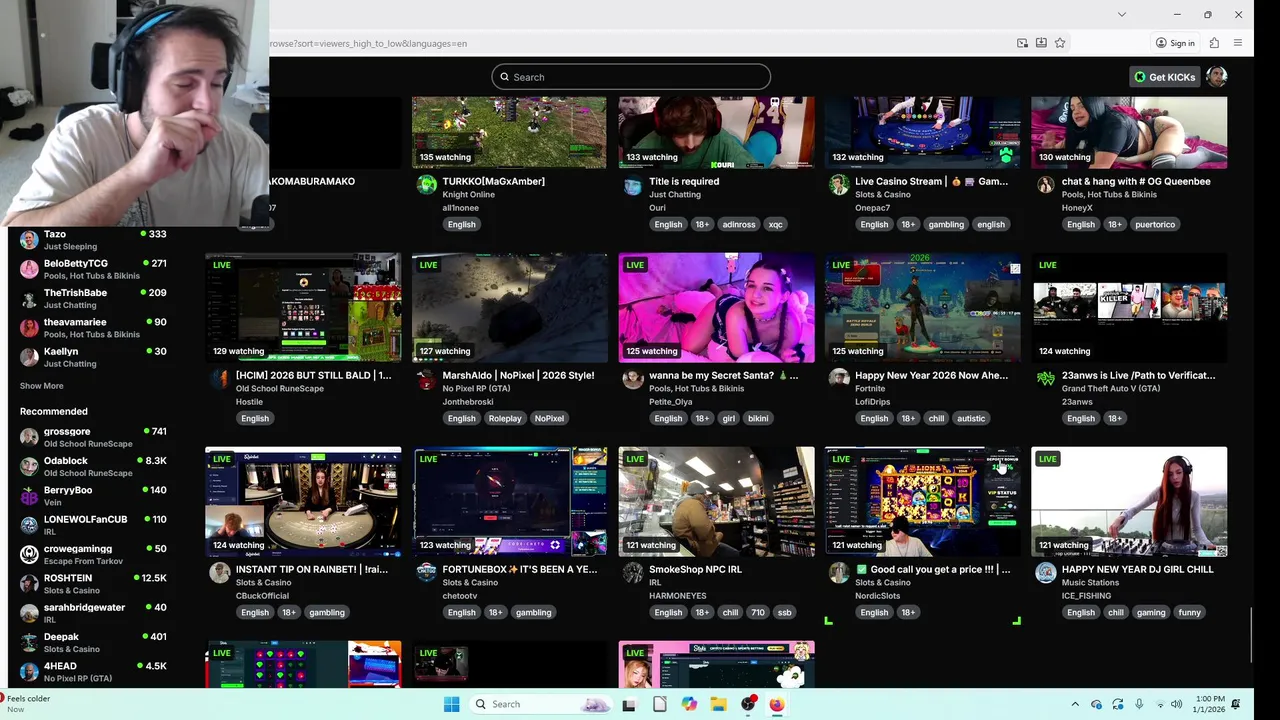1280x720 pixels.
Task: Open ROSHTEIN recommended channel
Action: 92,583
